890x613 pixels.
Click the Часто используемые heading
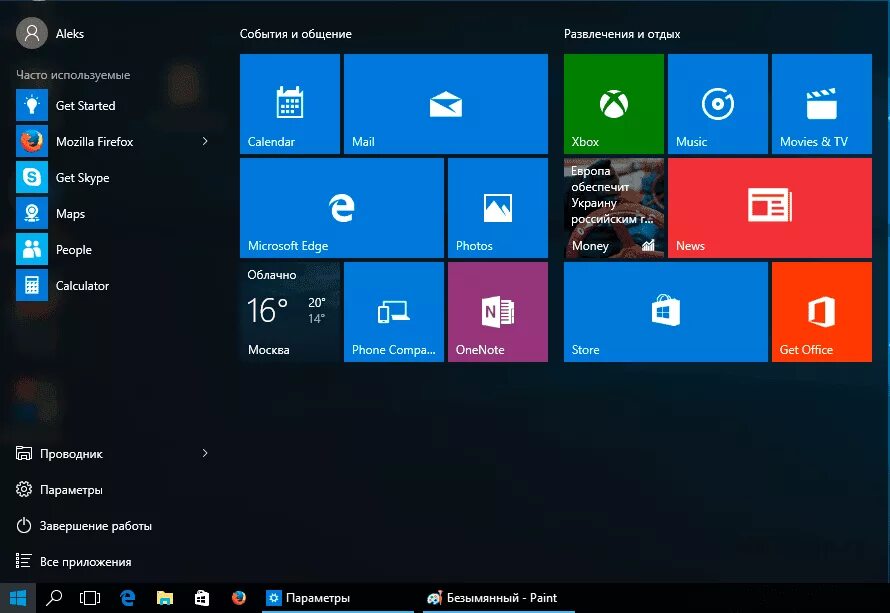73,75
